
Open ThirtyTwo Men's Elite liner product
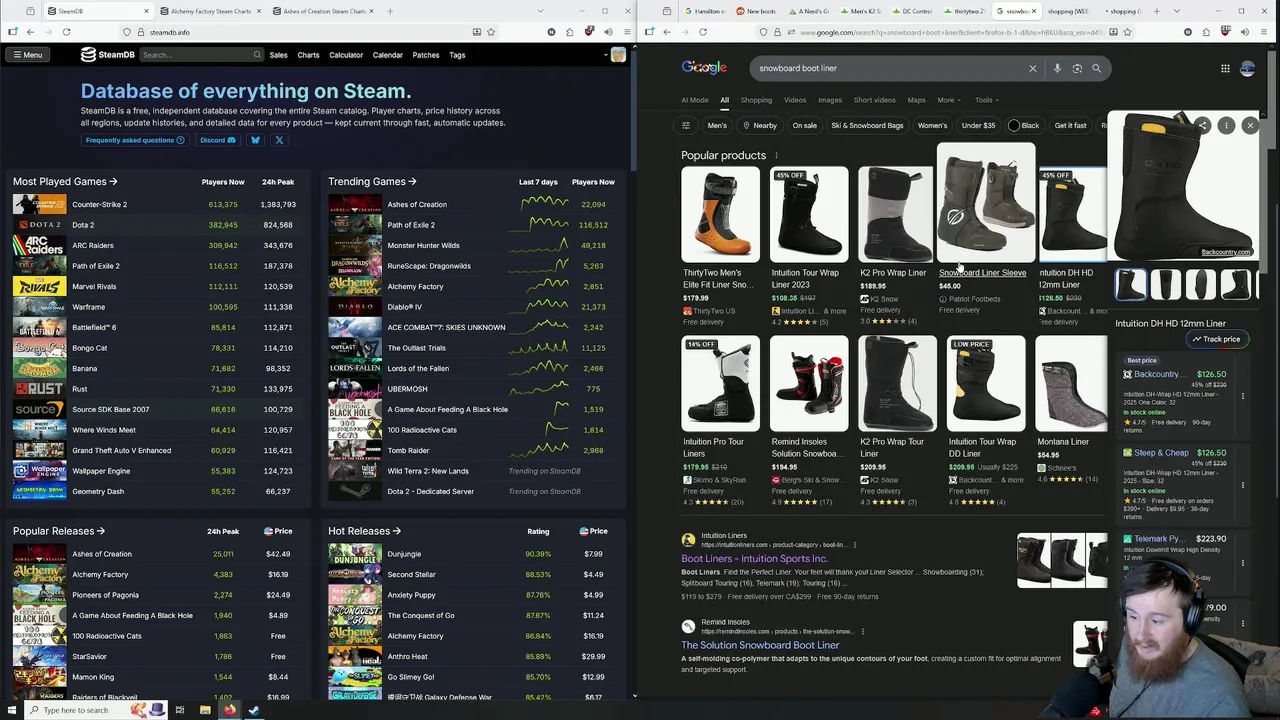(x=719, y=247)
